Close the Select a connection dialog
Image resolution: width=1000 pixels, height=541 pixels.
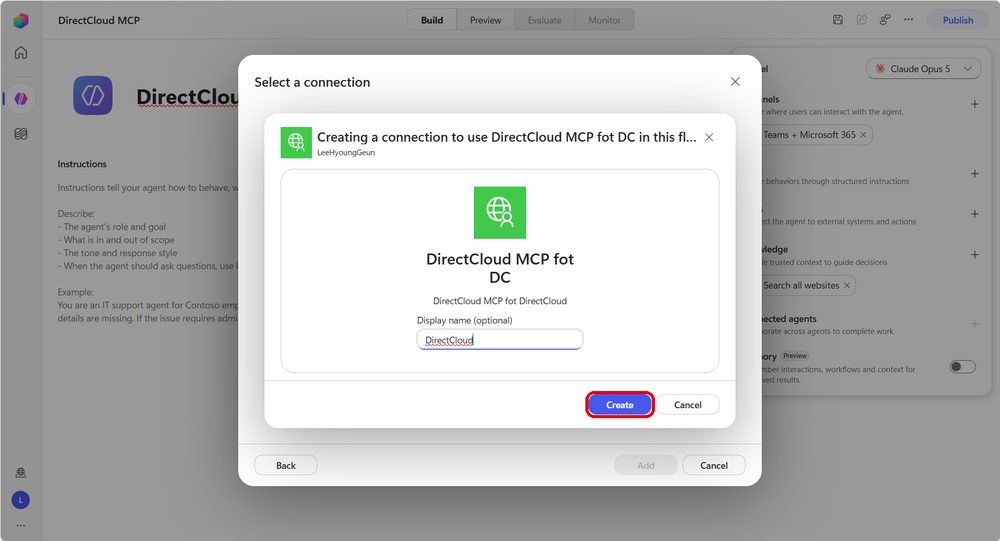[x=735, y=82]
